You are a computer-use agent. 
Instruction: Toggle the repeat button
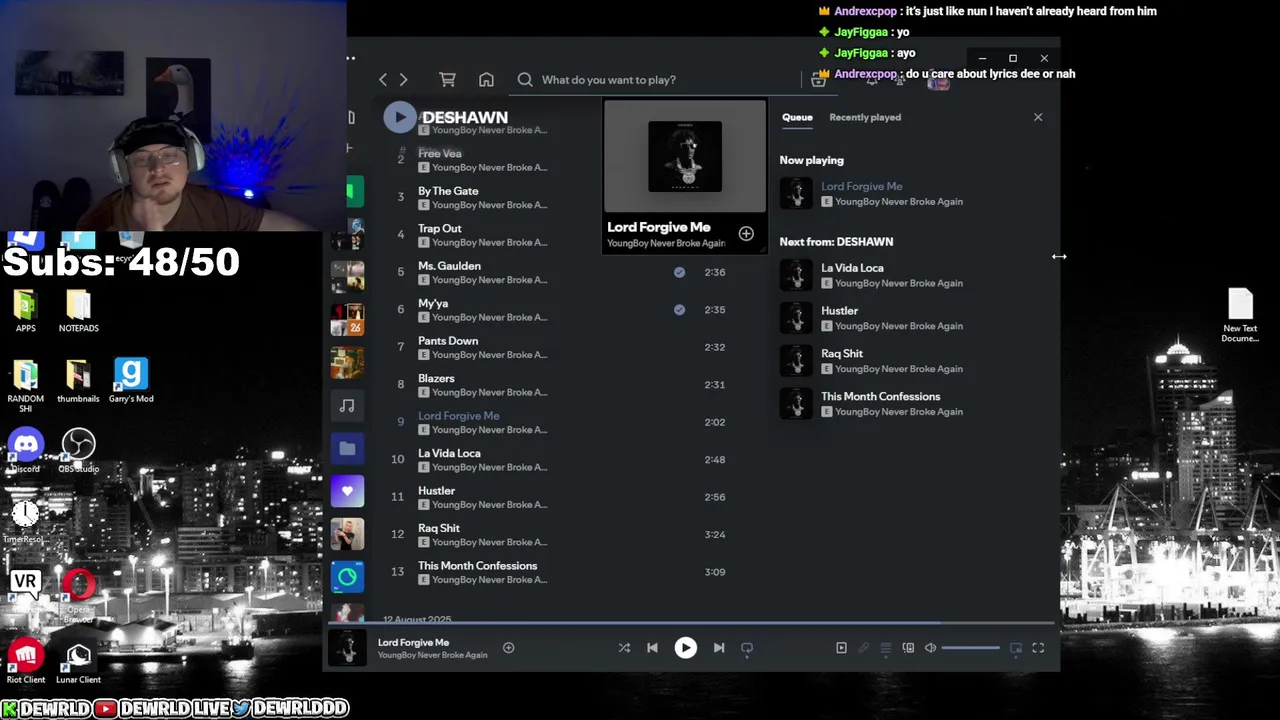point(746,648)
